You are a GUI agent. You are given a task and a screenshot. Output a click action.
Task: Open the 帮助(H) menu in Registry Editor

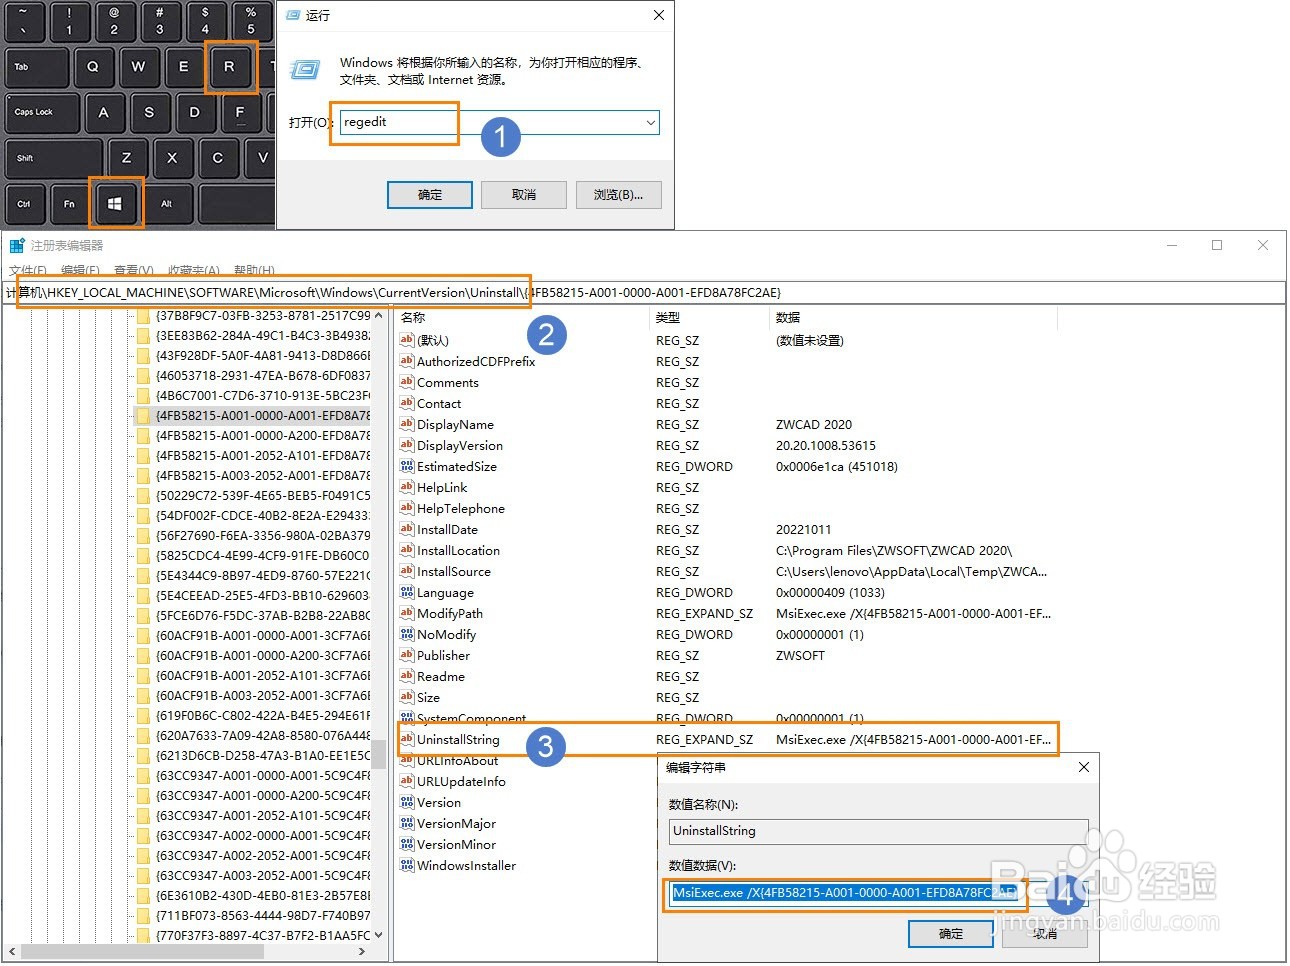[254, 271]
